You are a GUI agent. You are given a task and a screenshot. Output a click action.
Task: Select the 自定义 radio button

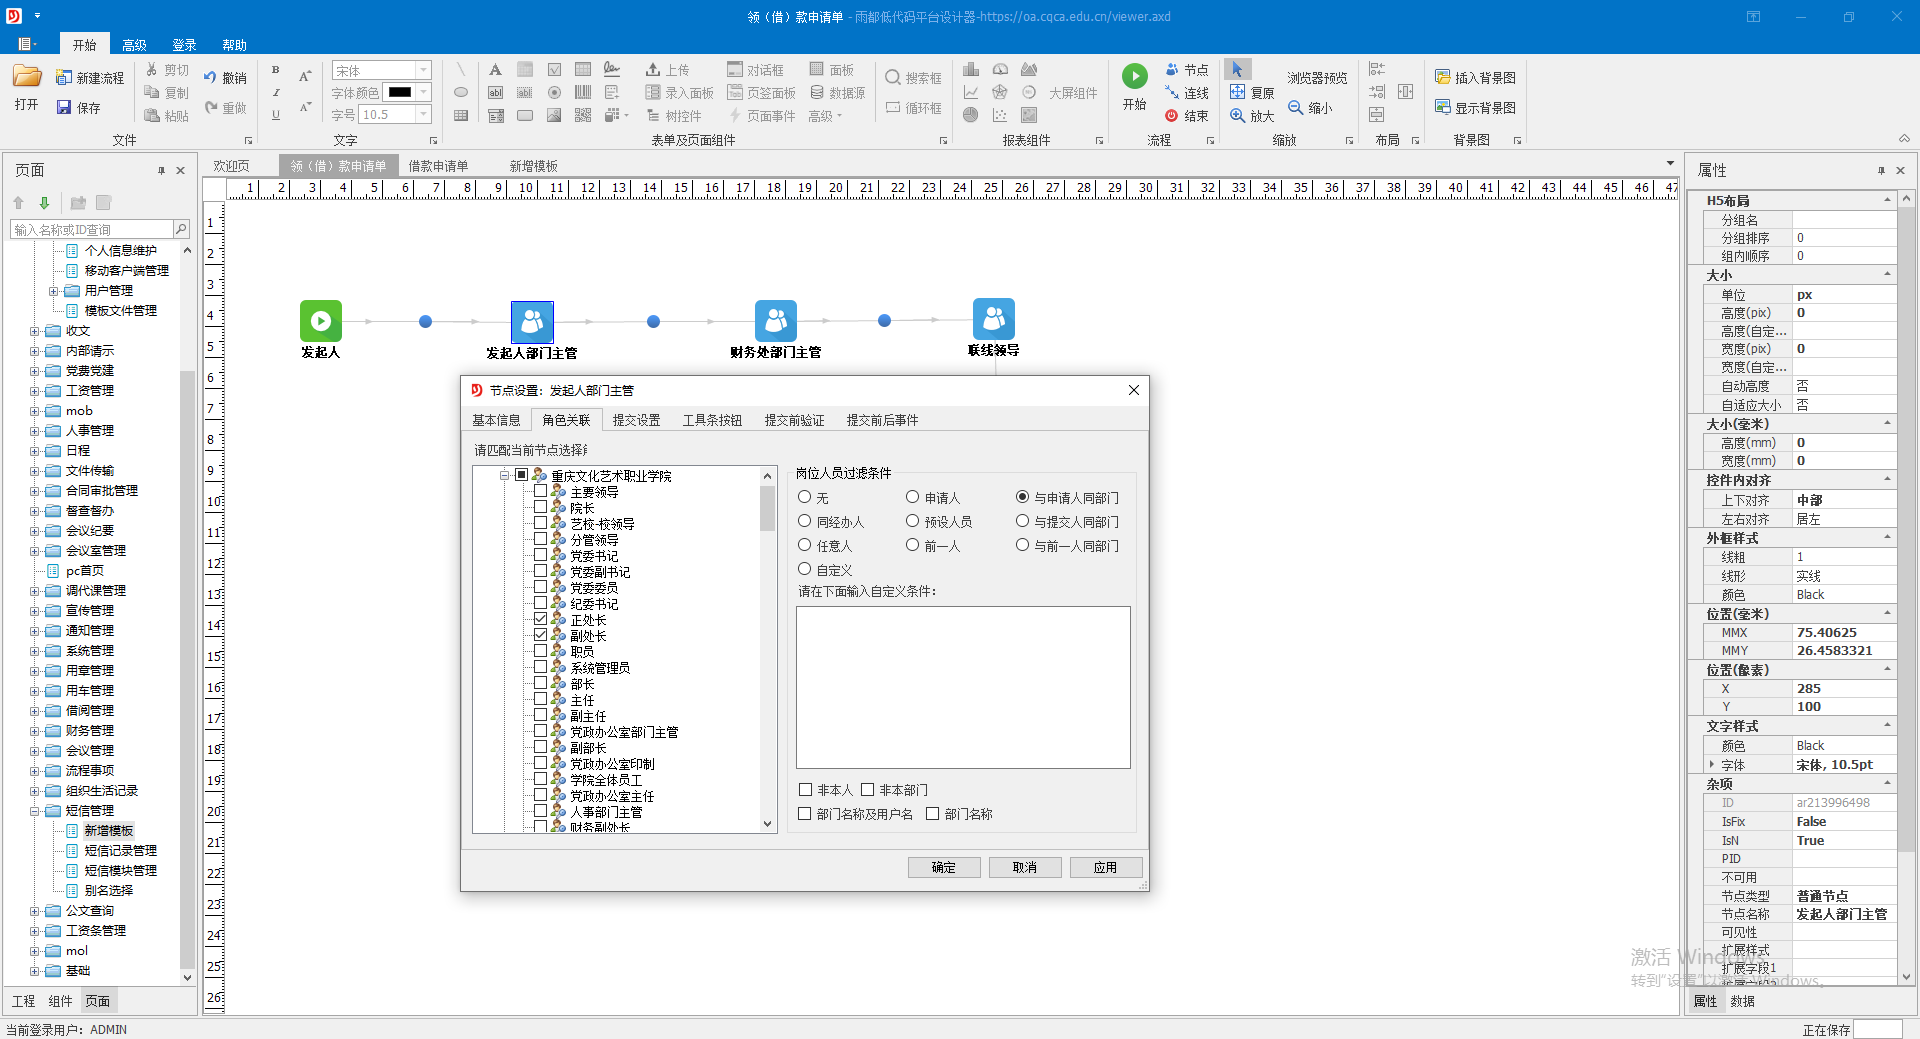pos(804,569)
